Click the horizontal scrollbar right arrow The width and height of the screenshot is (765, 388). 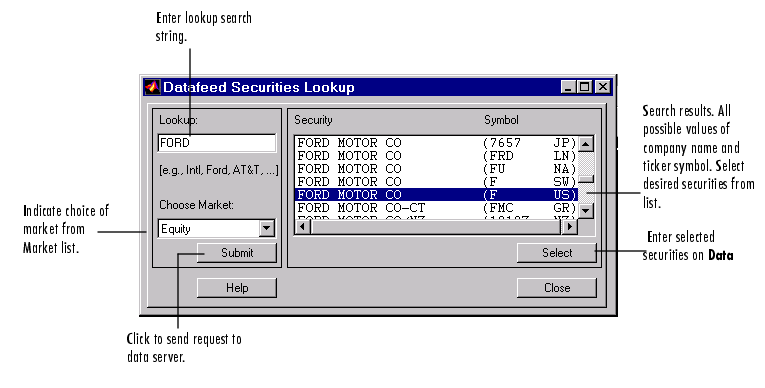point(569,227)
